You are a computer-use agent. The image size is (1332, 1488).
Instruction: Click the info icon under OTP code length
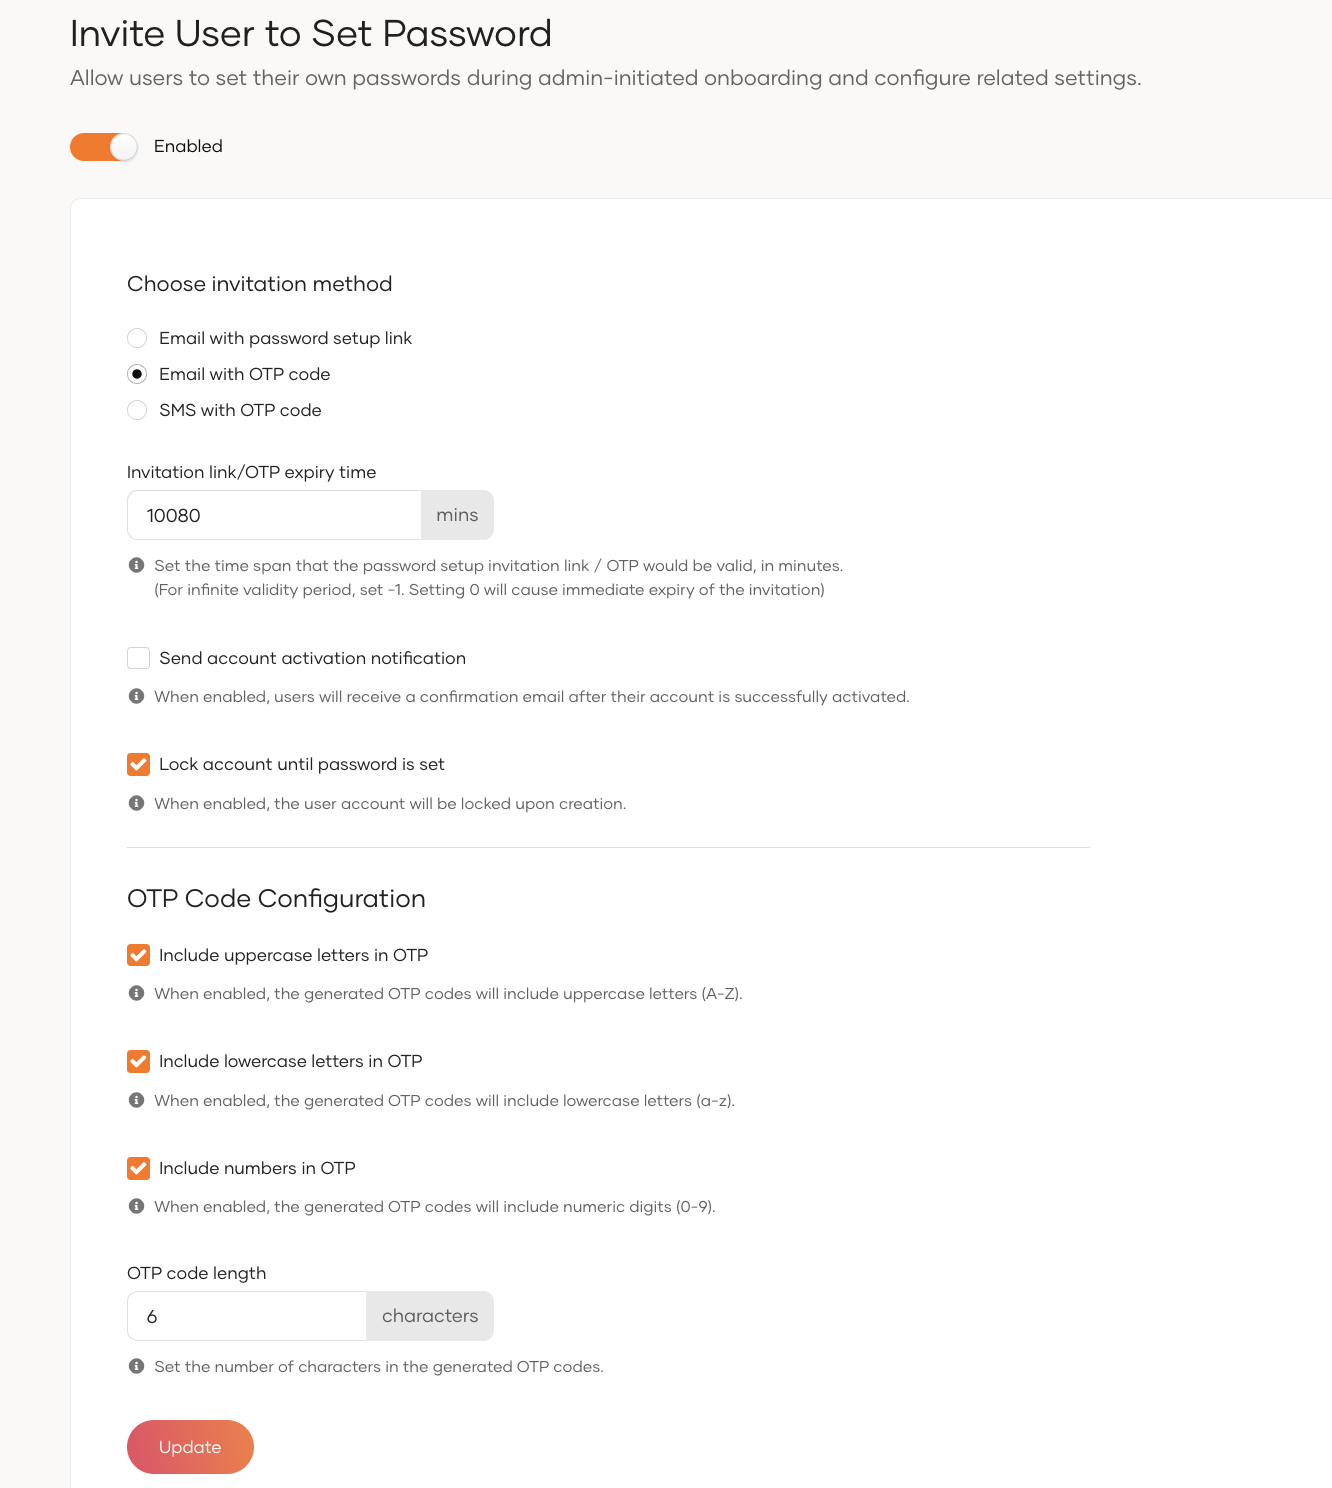pyautogui.click(x=138, y=1366)
